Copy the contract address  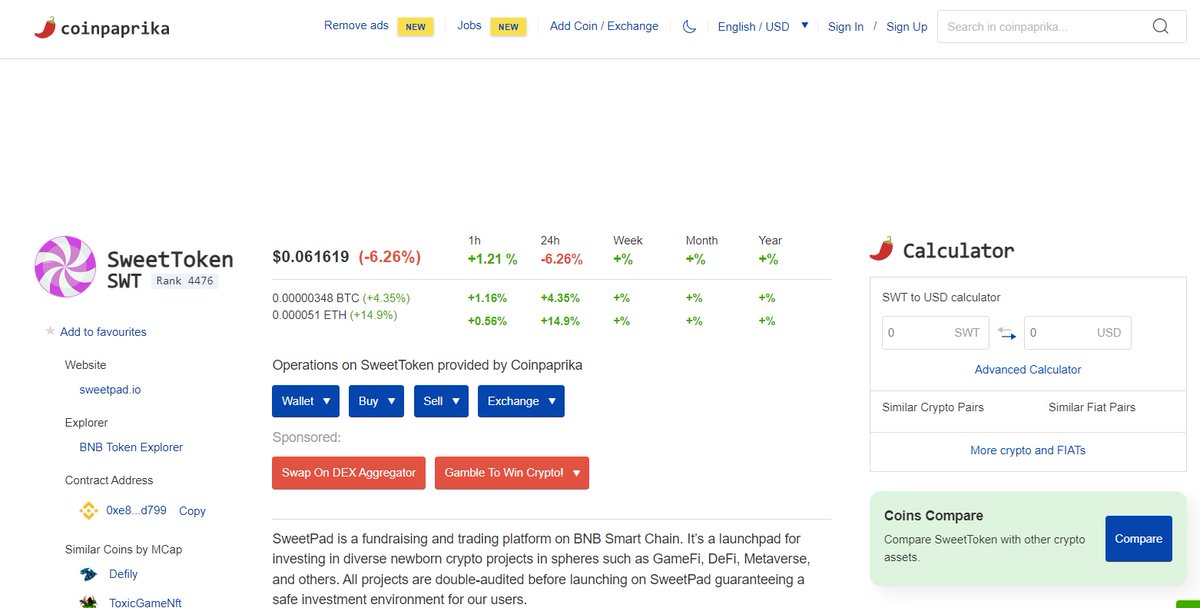(x=192, y=511)
